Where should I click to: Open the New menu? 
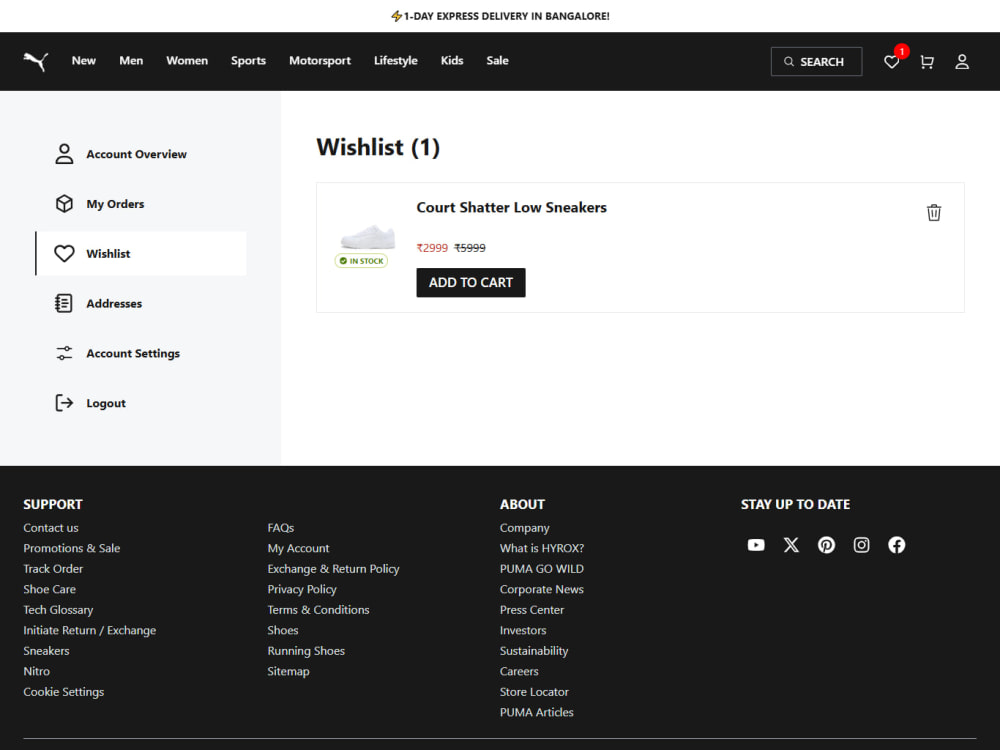point(84,61)
